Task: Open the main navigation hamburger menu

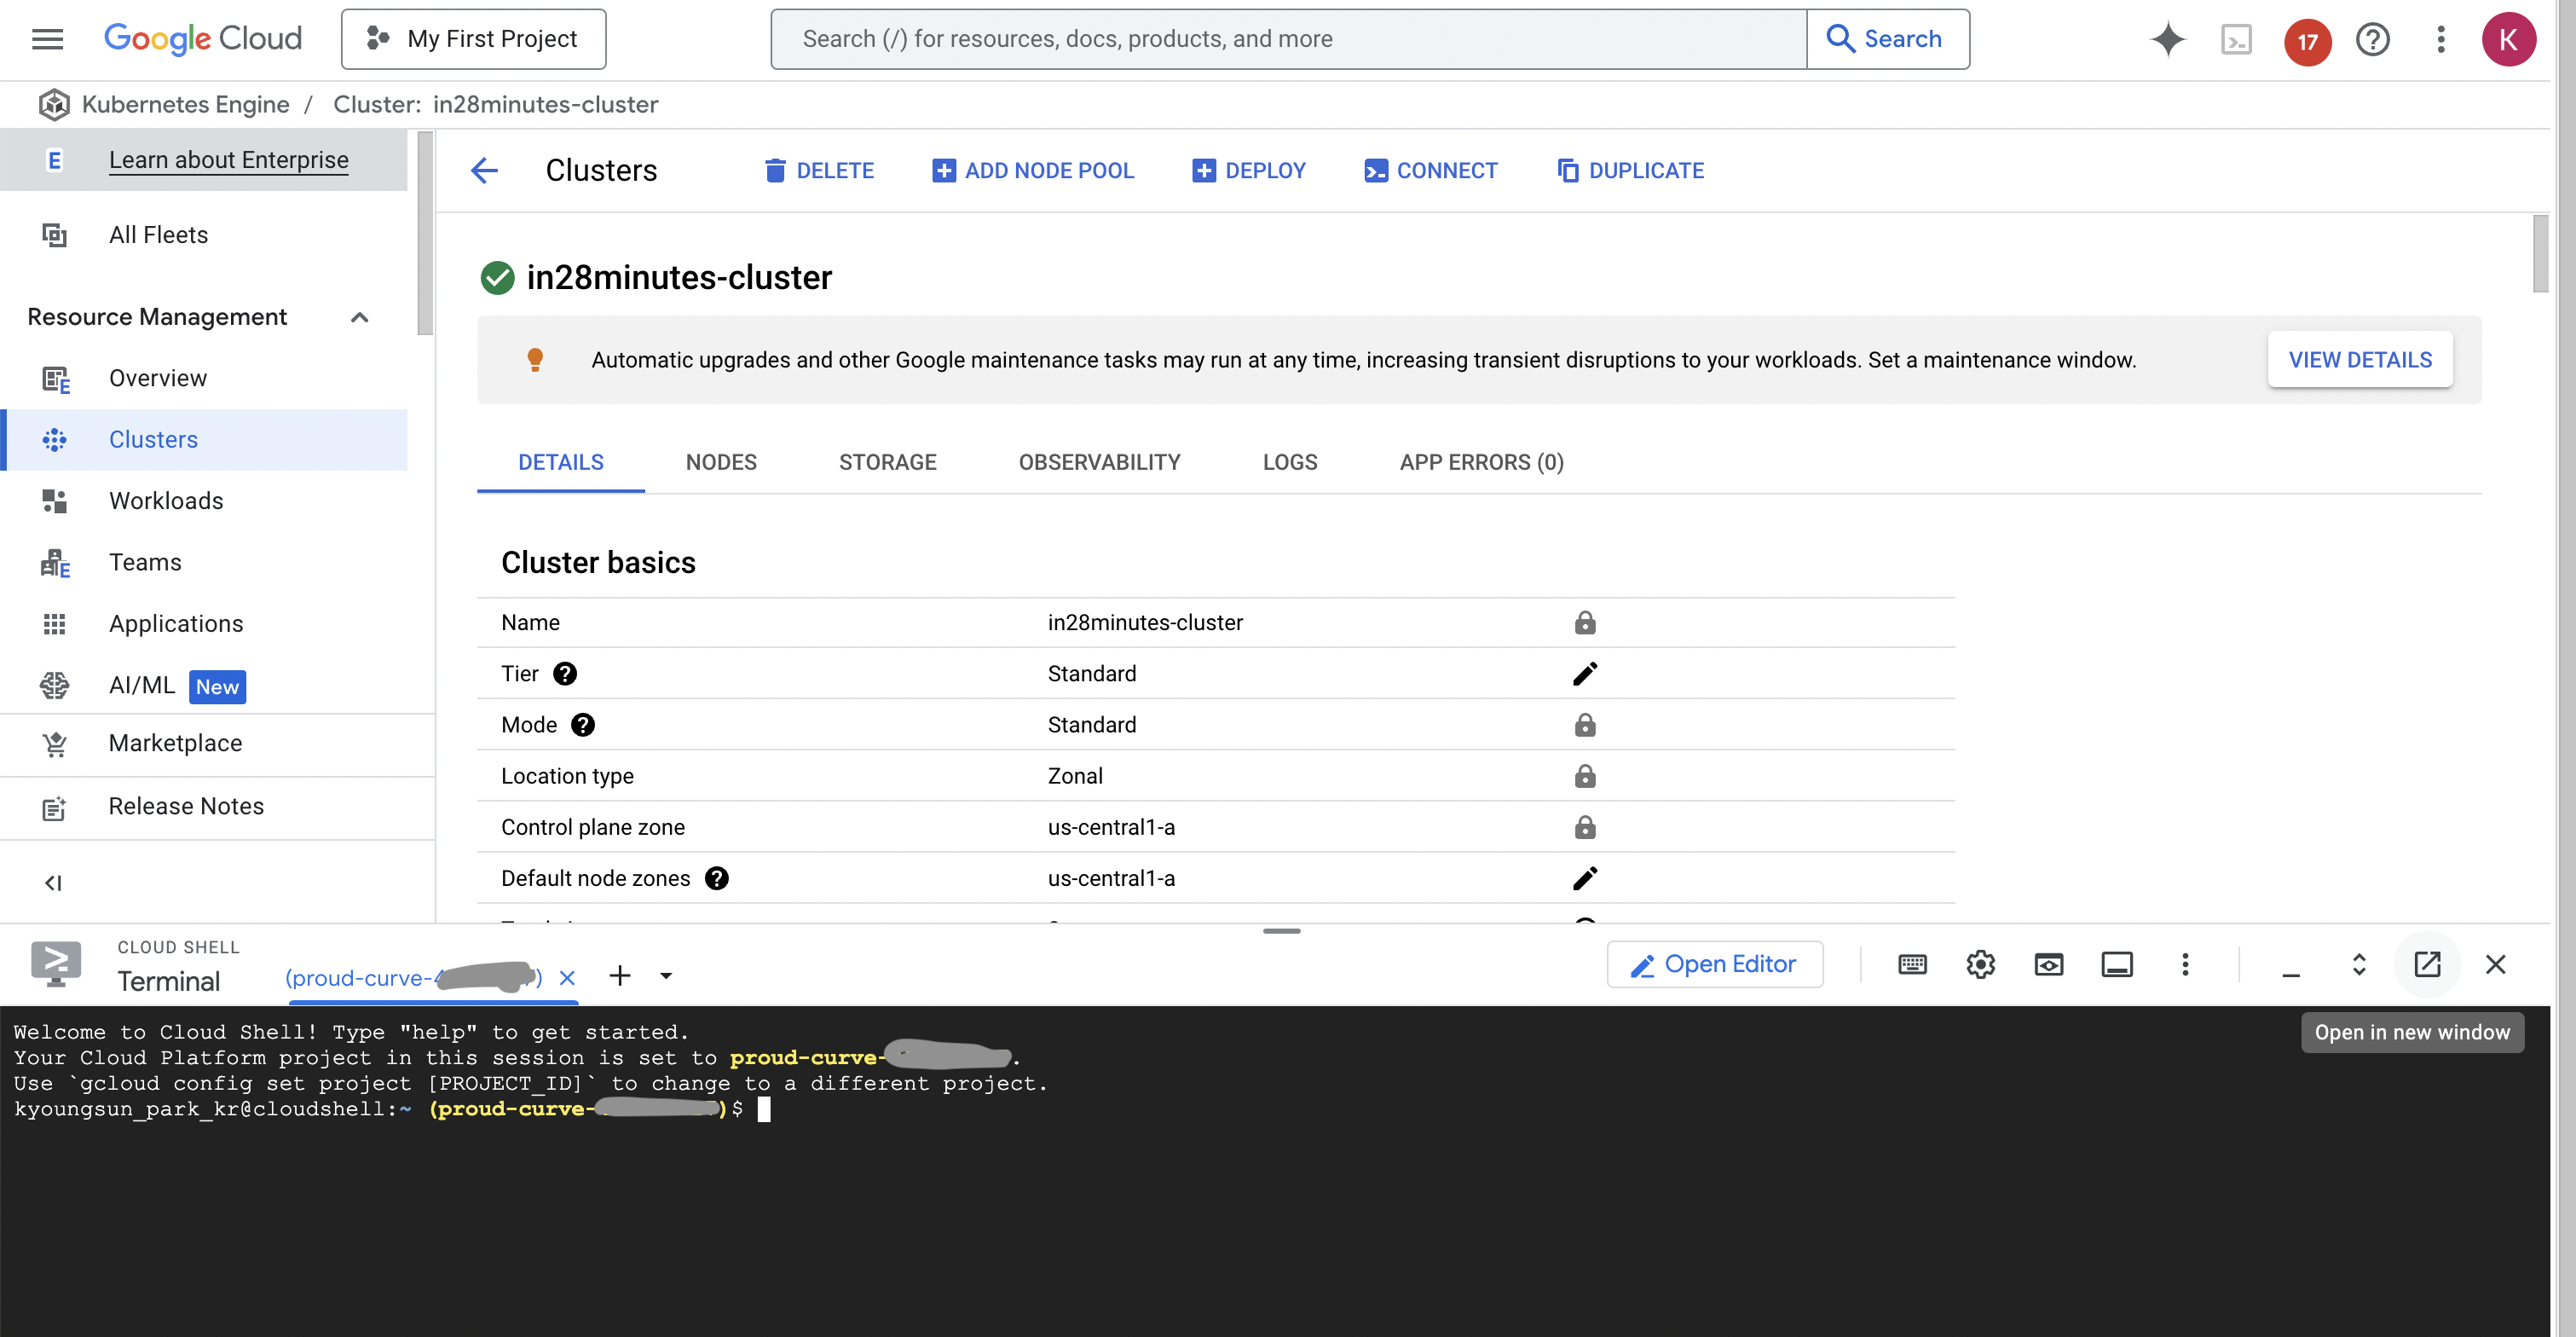Action: 47,39
